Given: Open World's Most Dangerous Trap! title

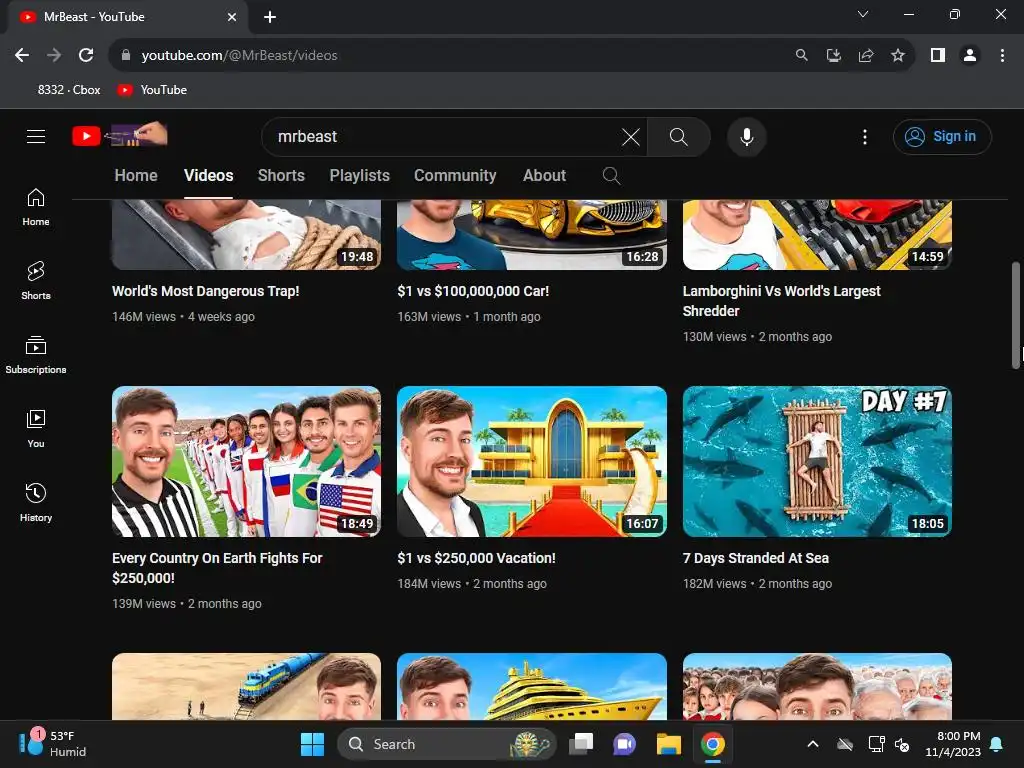Looking at the screenshot, I should (x=206, y=291).
